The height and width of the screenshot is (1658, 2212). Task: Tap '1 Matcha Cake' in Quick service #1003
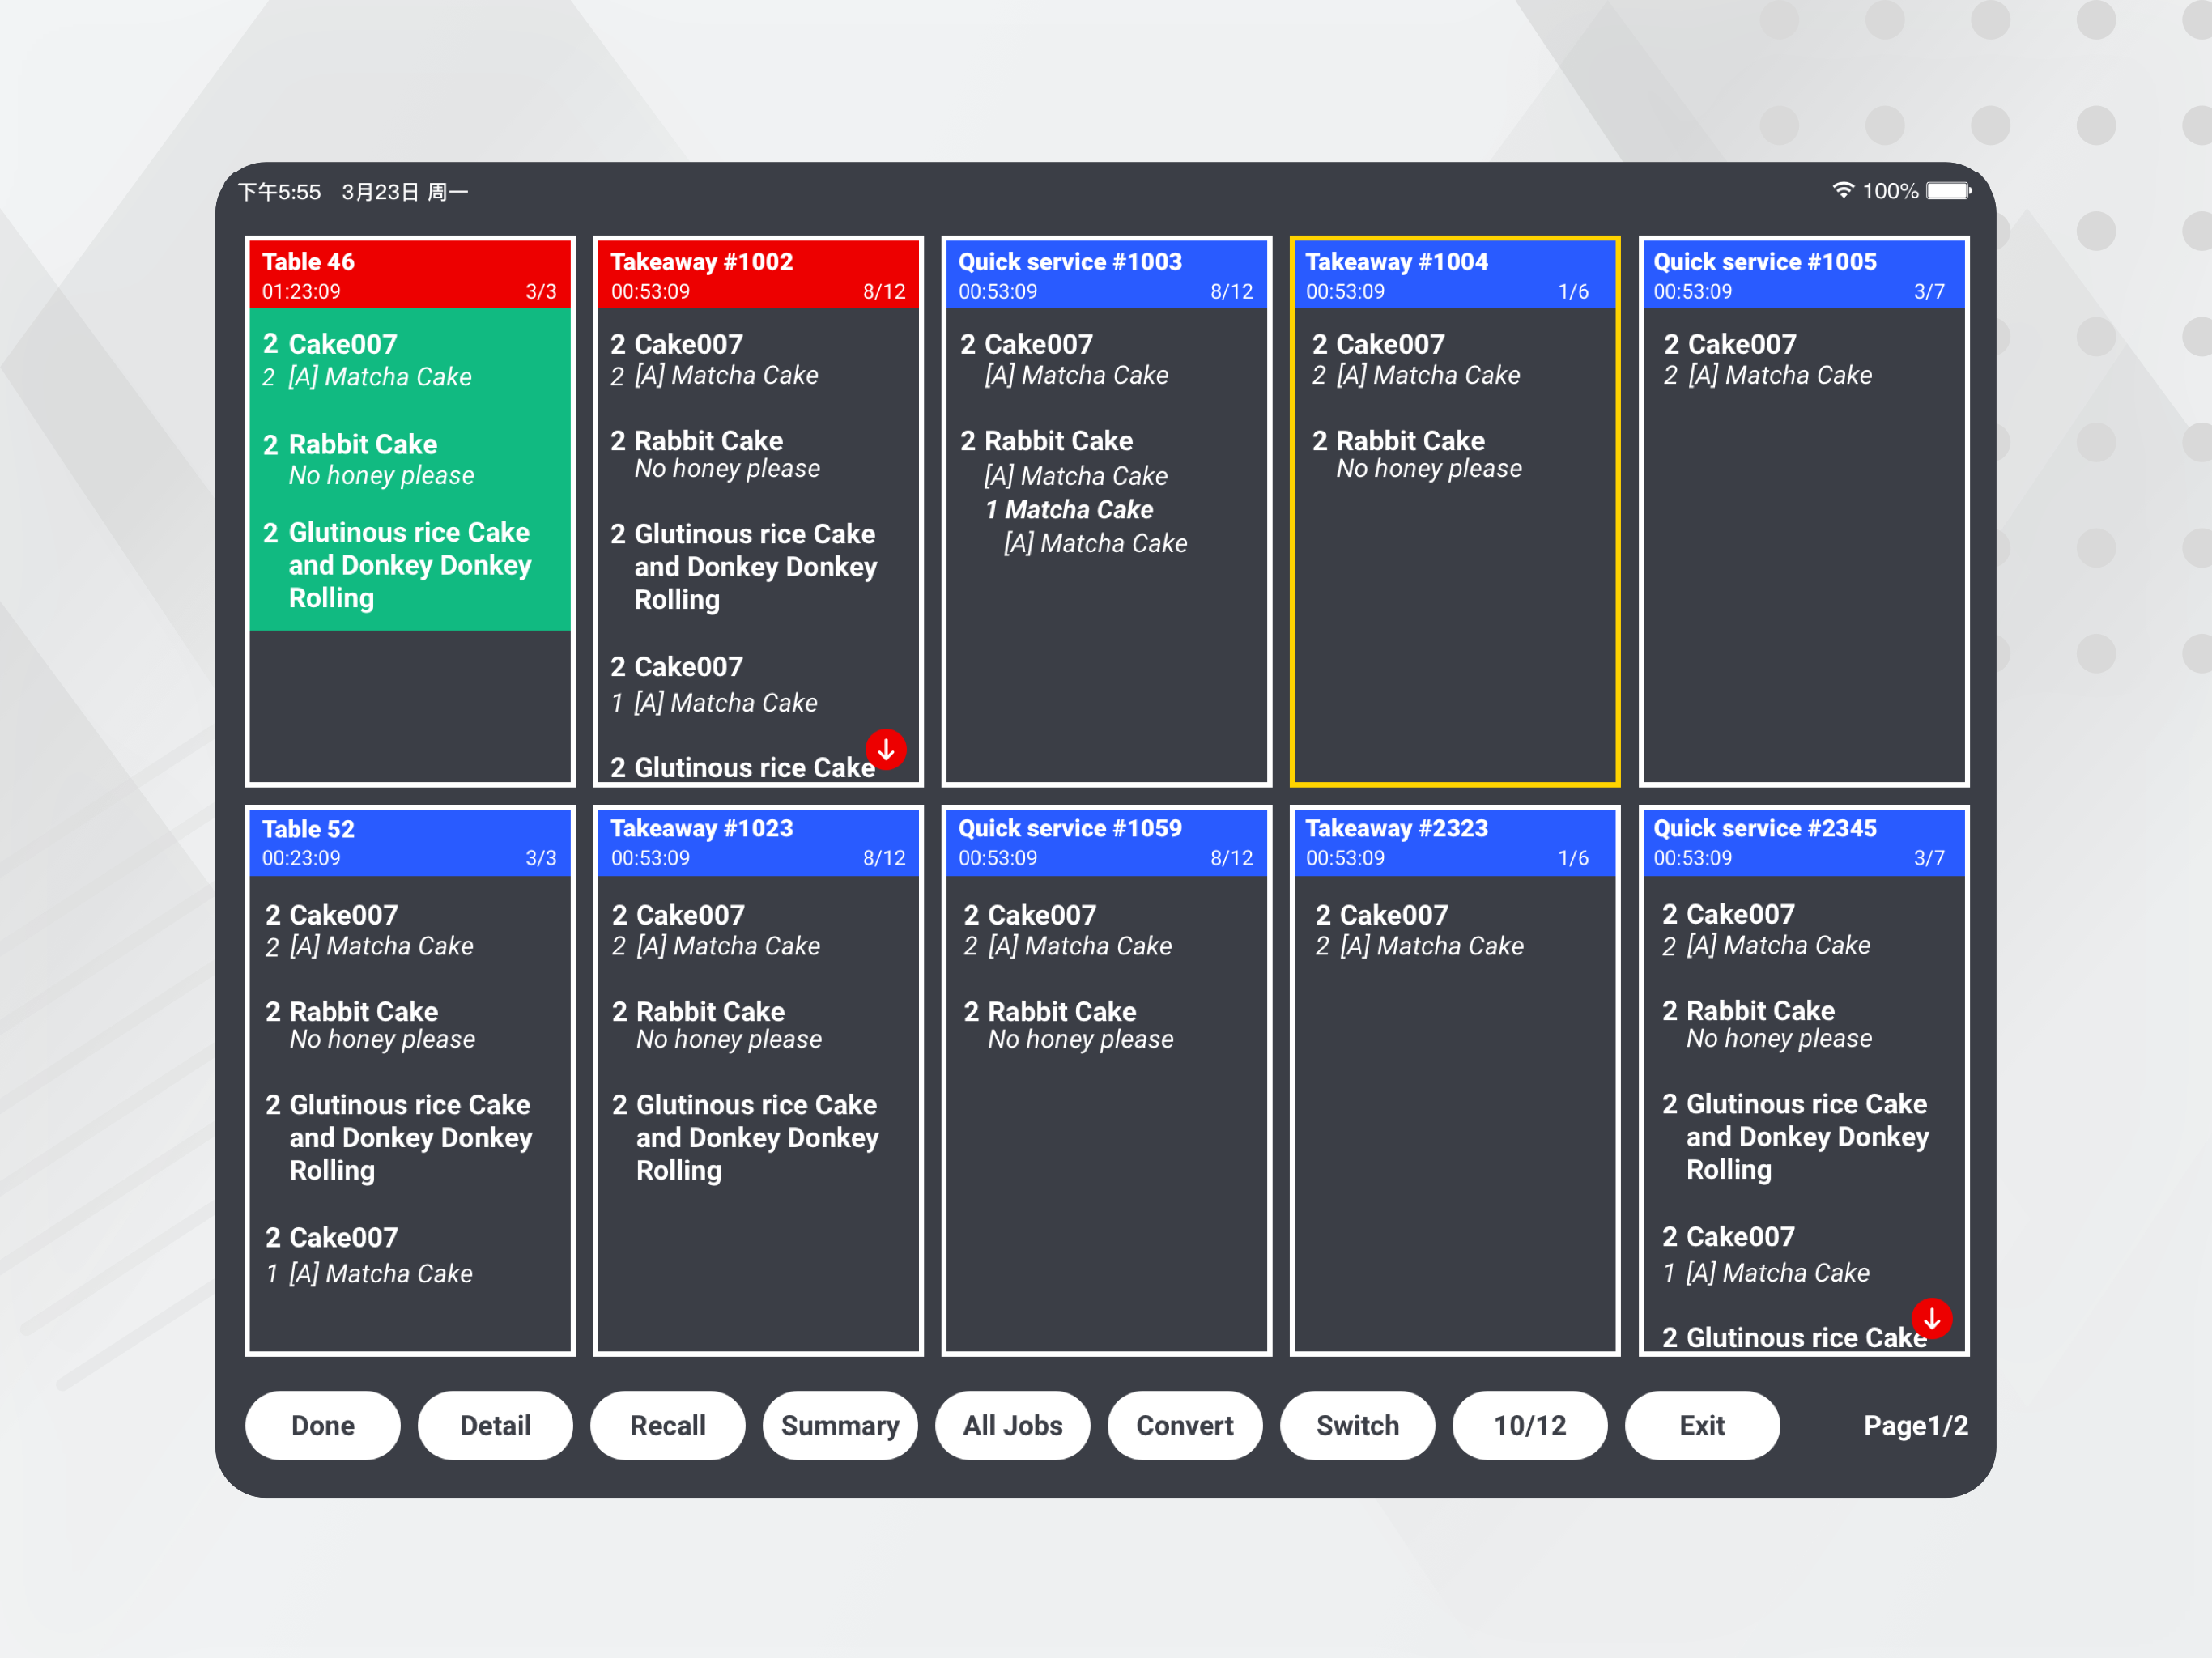pyautogui.click(x=1069, y=510)
